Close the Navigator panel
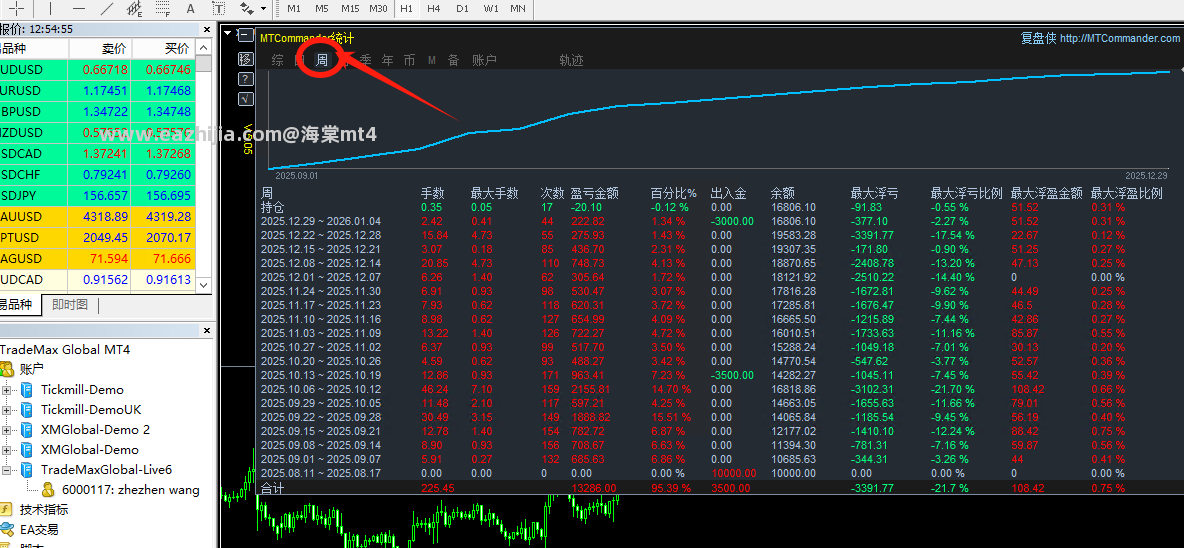The image size is (1184, 548). pos(207,330)
